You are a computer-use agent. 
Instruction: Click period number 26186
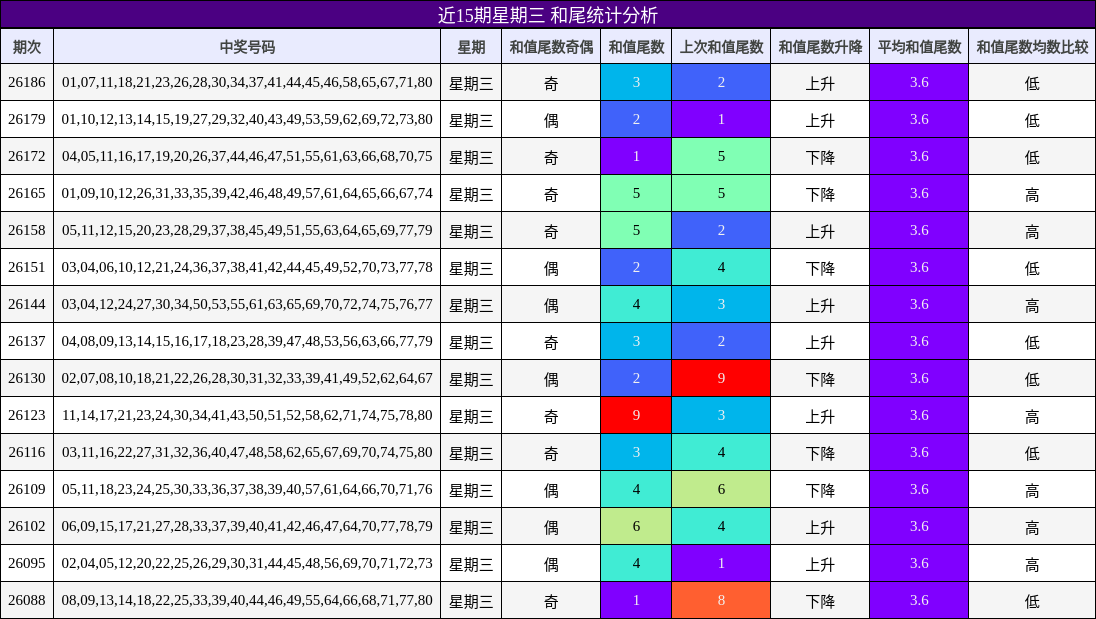coord(27,82)
